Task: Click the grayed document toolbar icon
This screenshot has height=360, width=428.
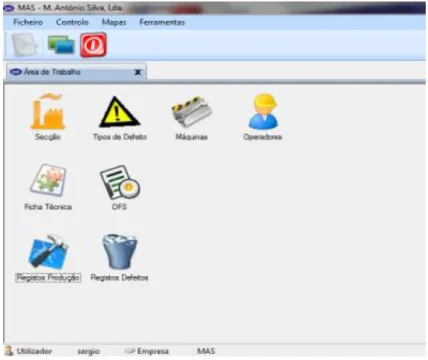Action: point(26,45)
